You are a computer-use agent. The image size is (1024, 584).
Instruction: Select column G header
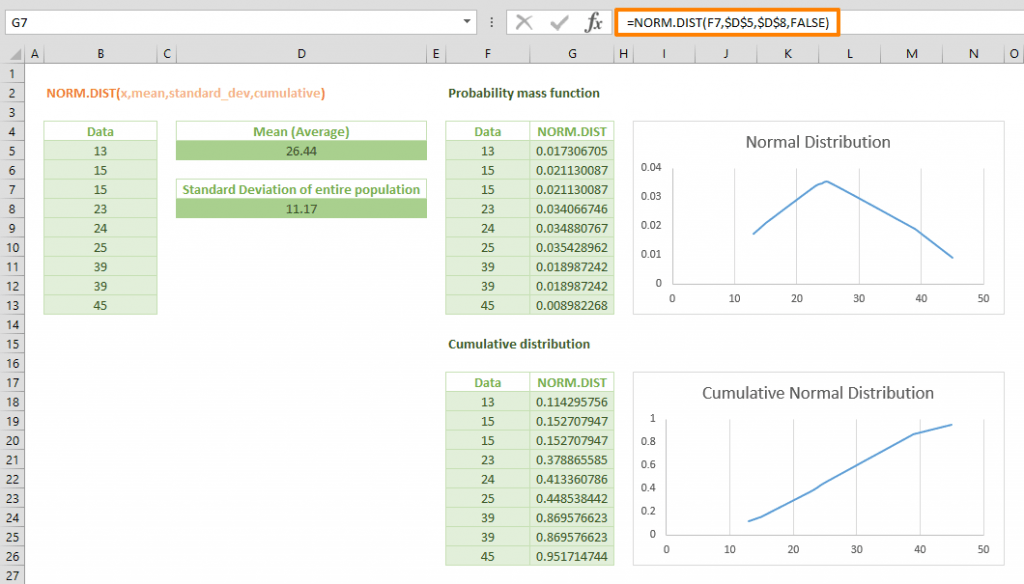click(572, 54)
